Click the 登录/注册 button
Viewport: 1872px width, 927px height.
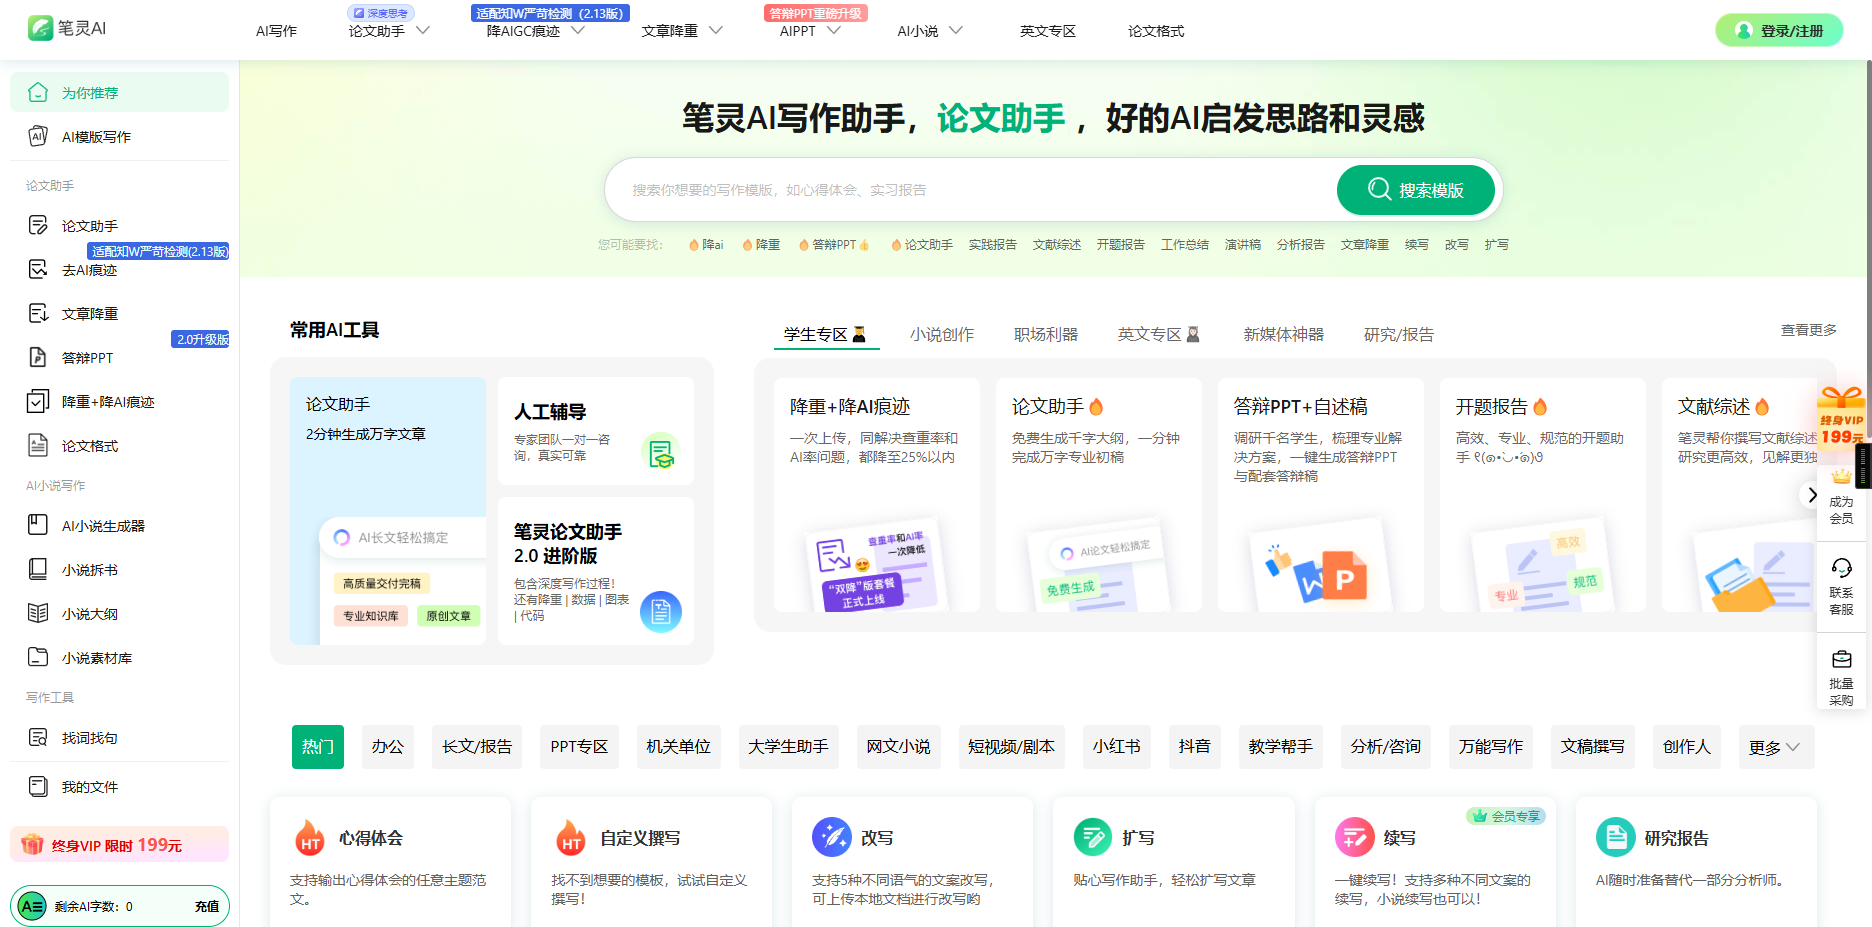(x=1779, y=31)
